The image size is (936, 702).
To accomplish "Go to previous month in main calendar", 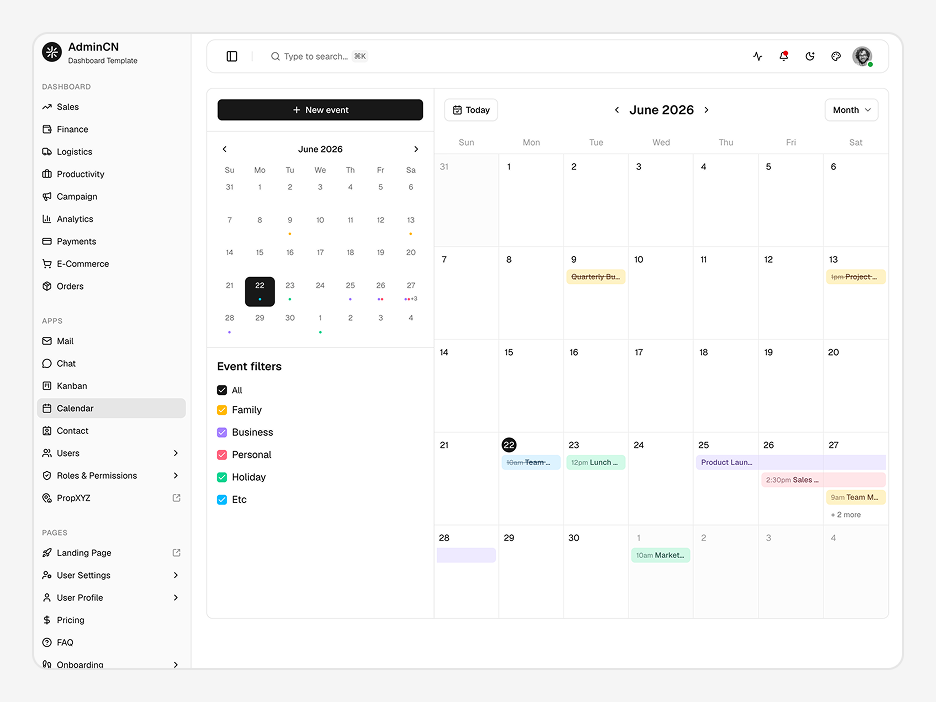I will (x=617, y=110).
